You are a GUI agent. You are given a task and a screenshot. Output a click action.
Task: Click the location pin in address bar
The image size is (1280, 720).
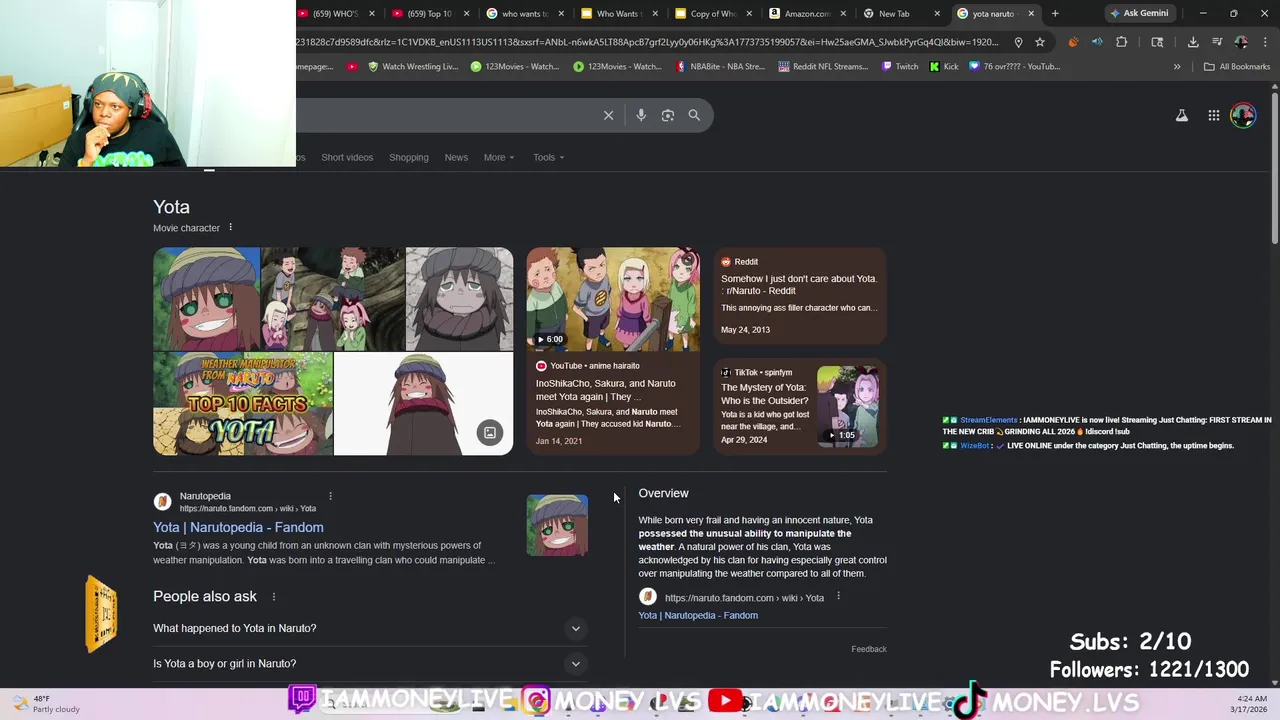click(x=1018, y=42)
